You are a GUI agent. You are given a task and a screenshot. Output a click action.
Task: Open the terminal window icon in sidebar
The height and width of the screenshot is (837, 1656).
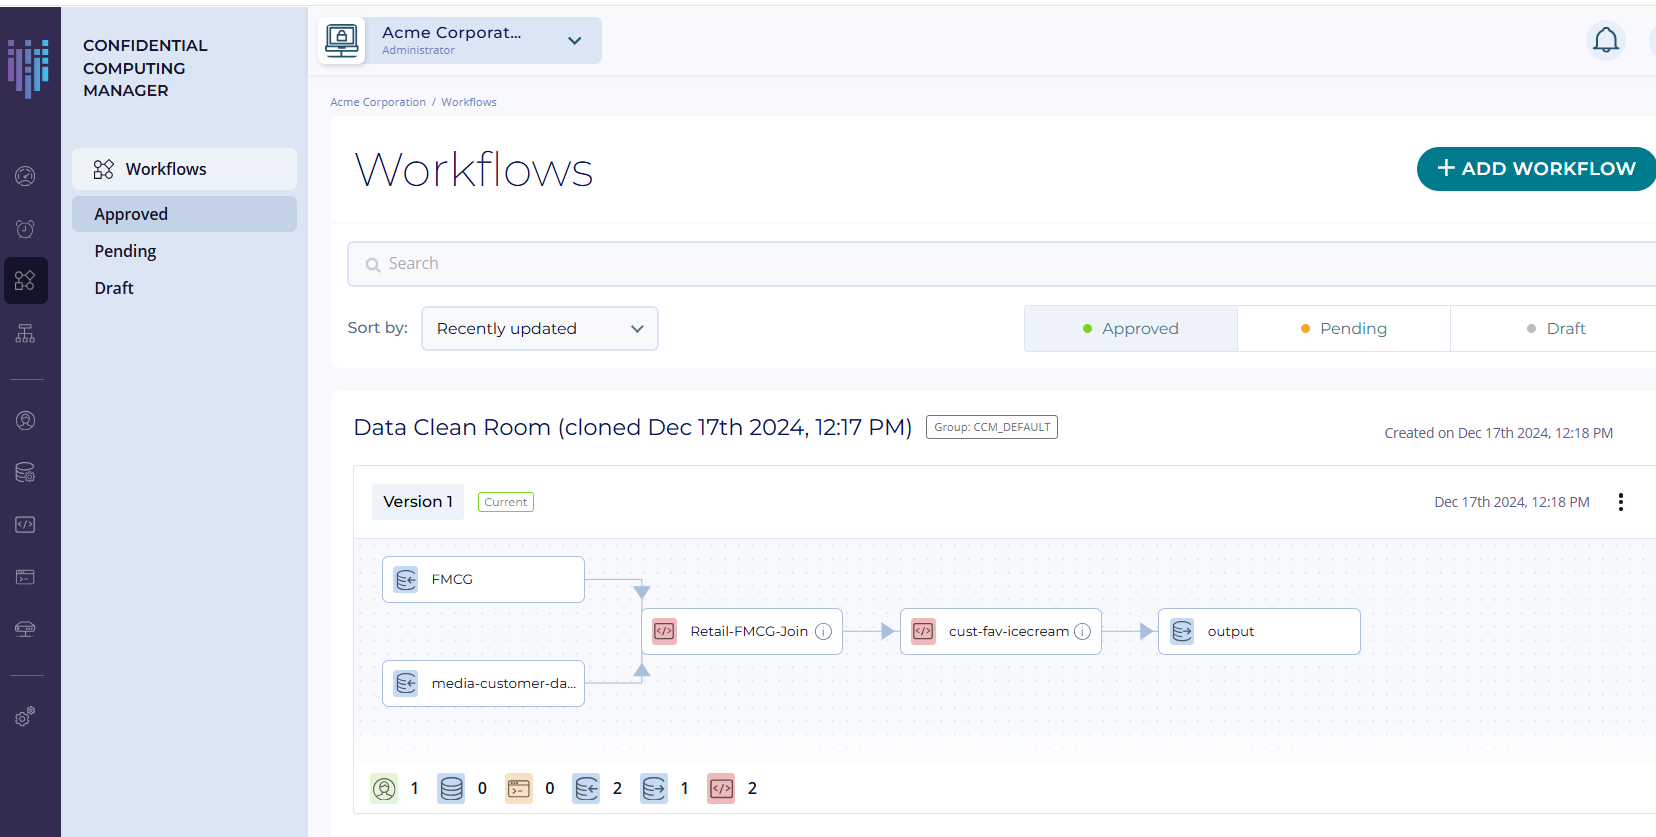(25, 577)
